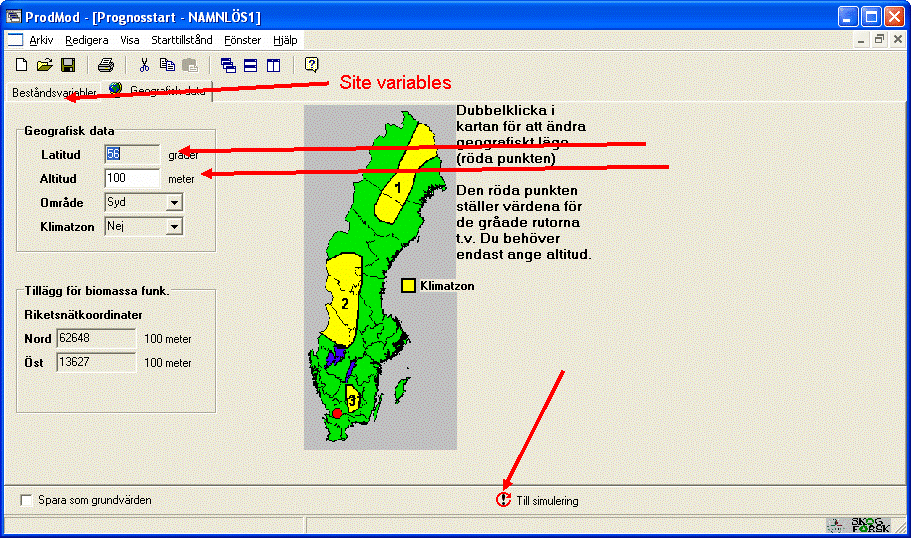Open a file with the folder icon
This screenshot has height=538, width=911.
[x=45, y=64]
